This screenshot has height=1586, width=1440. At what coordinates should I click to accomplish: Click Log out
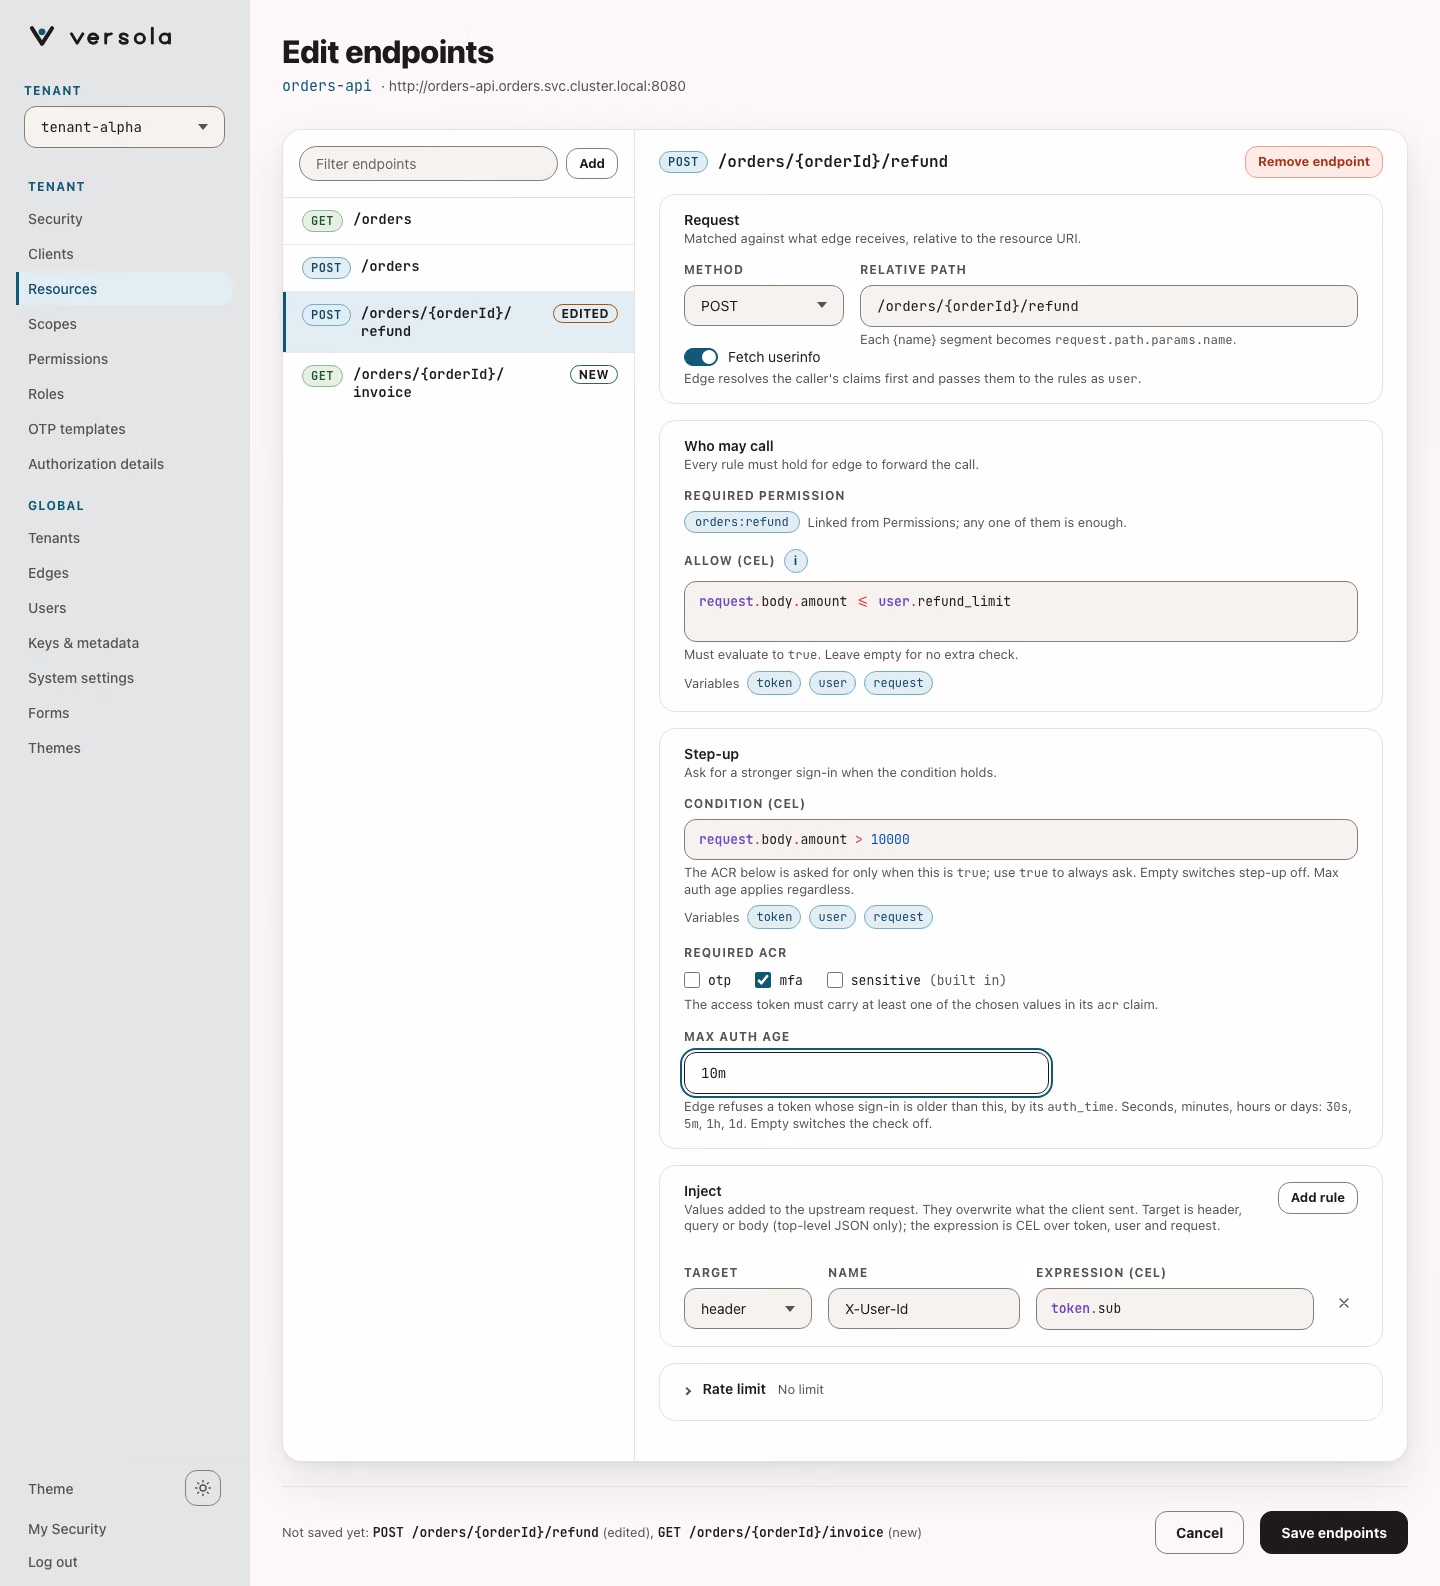pyautogui.click(x=53, y=1562)
